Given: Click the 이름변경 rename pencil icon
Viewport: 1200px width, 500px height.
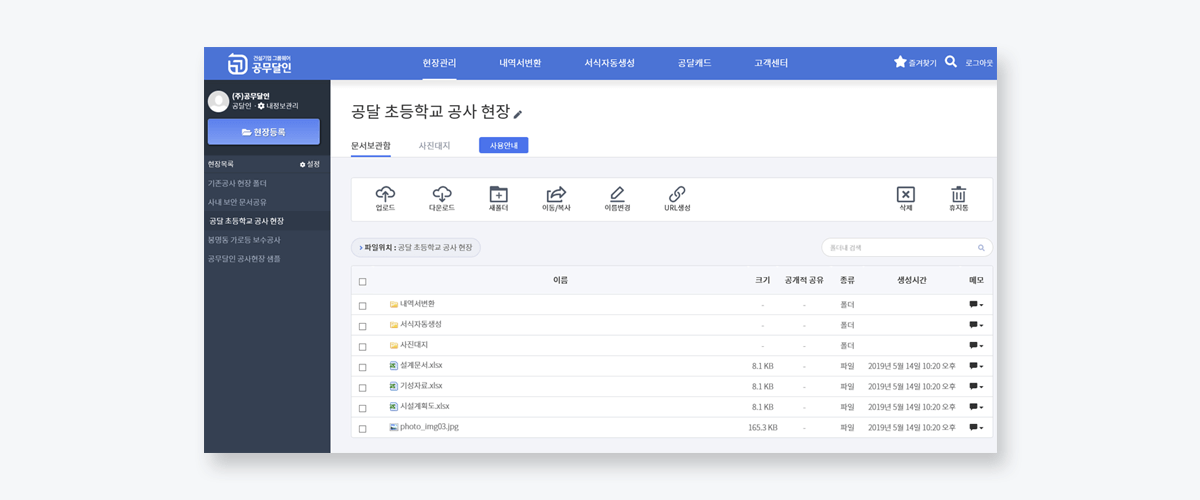Looking at the screenshot, I should coord(617,194).
